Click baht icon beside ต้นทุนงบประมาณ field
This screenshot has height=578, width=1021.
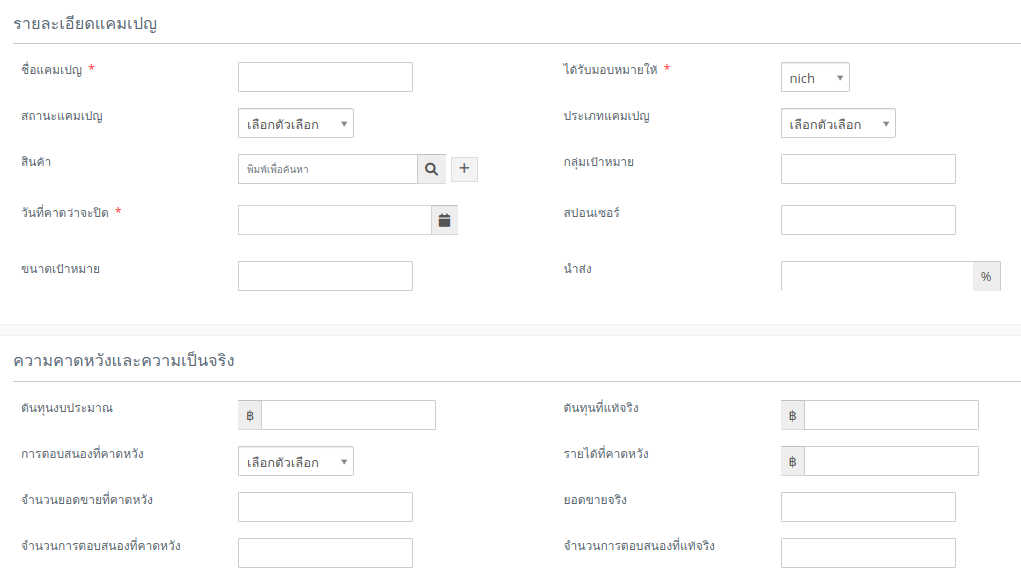pos(250,415)
